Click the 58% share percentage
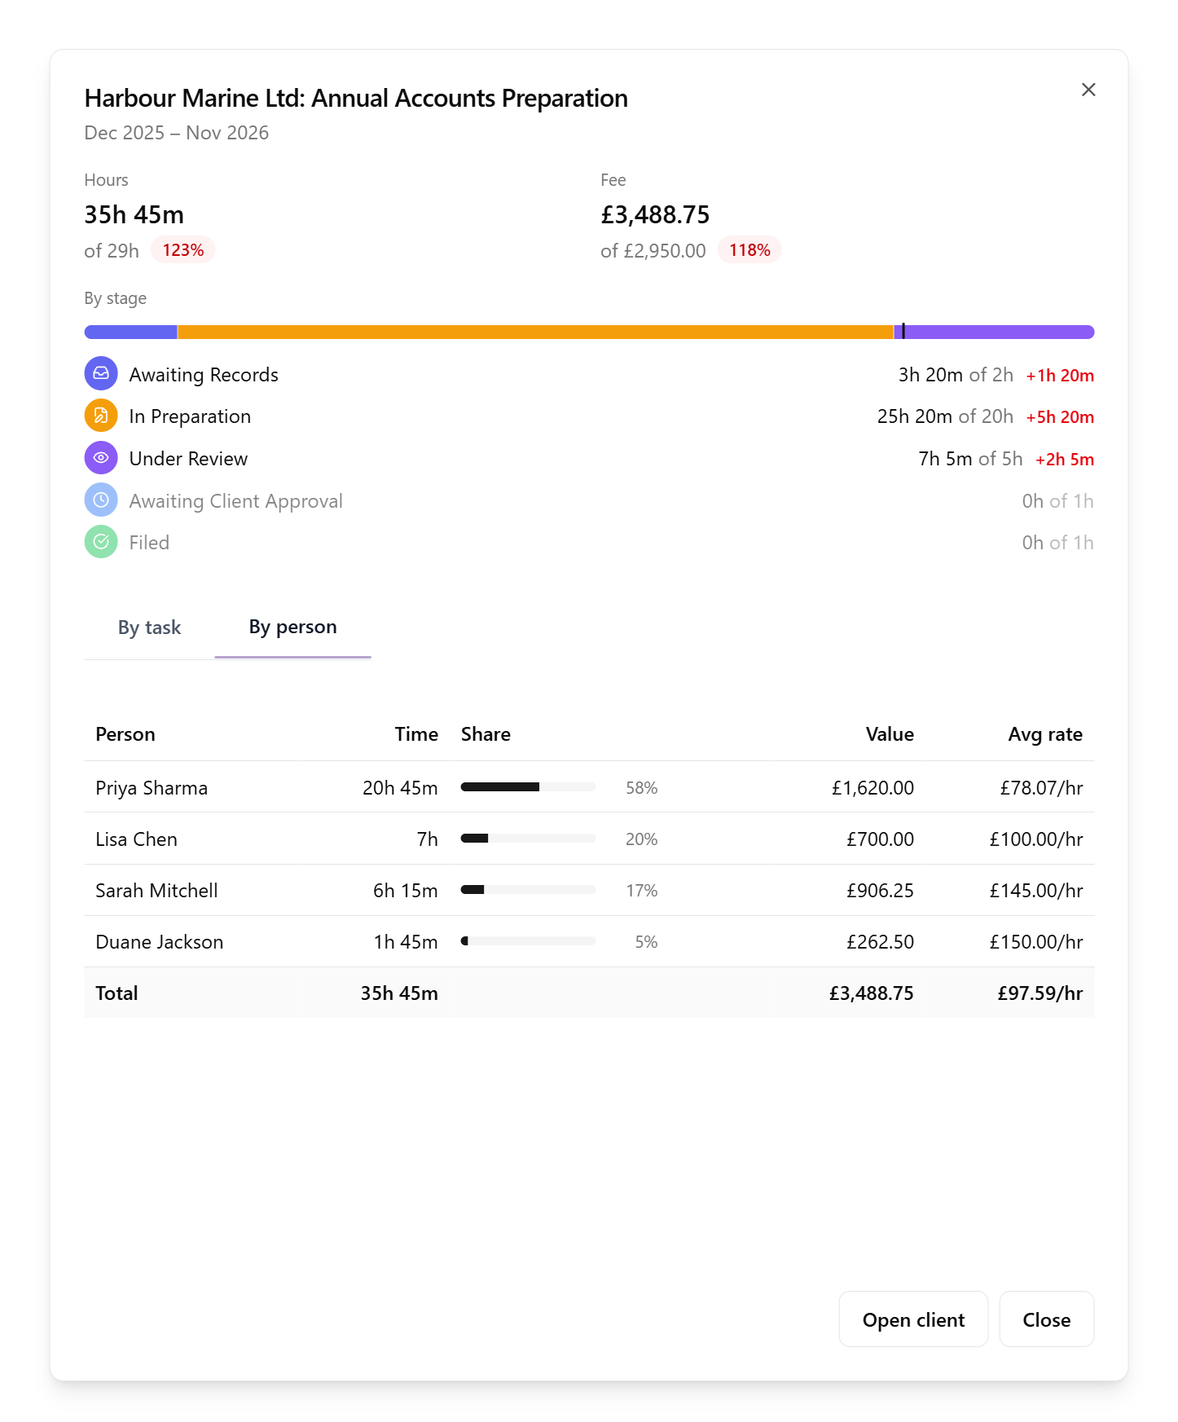 click(x=641, y=788)
